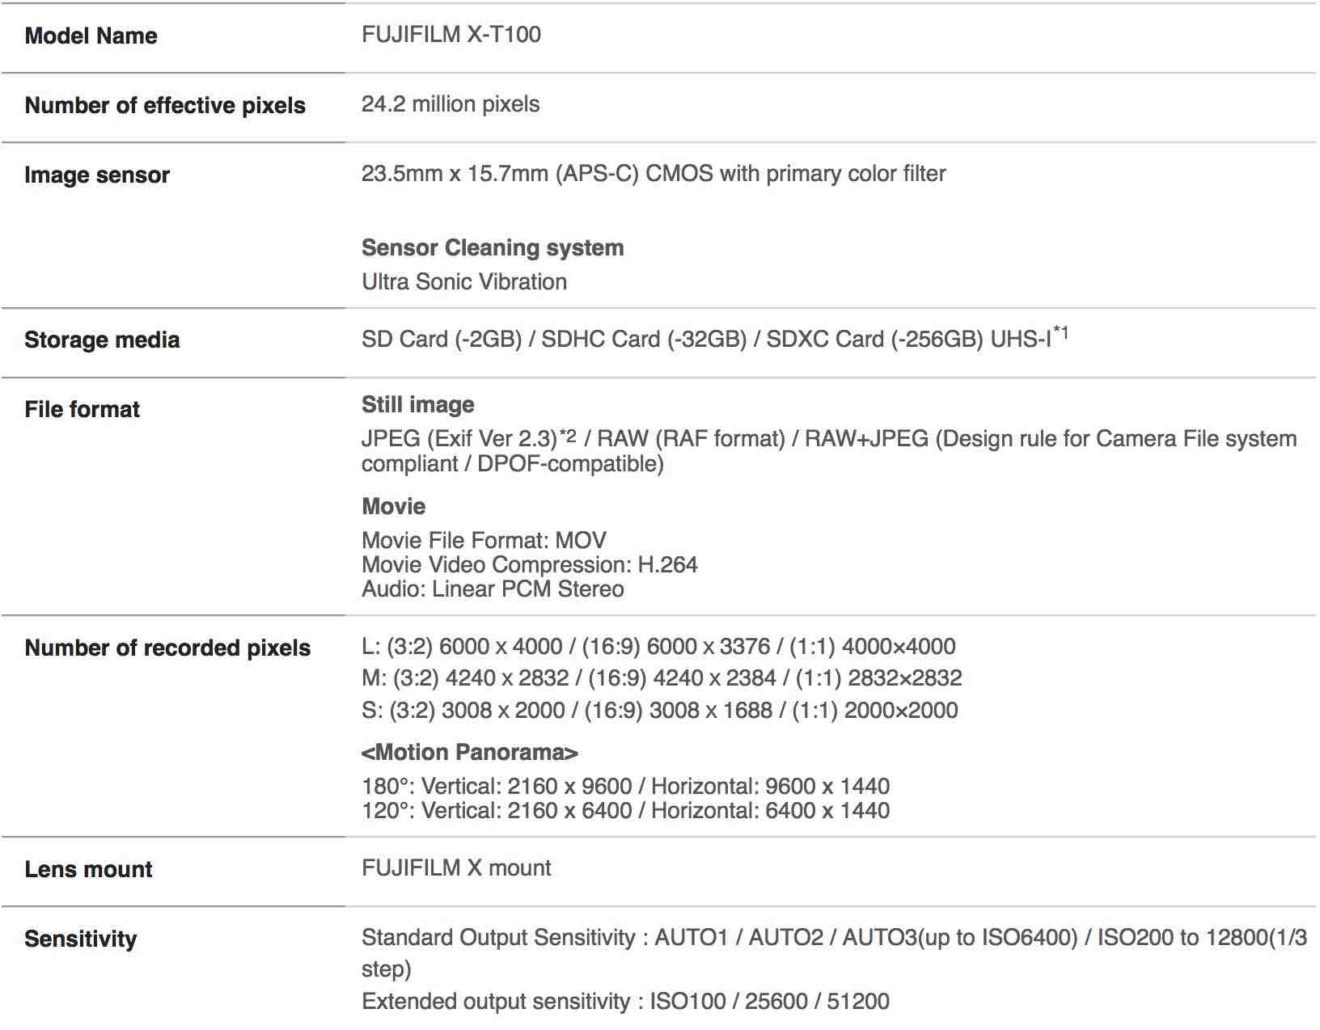Click the Motion Panorama subheading
Image resolution: width=1320 pixels, height=1030 pixels.
[470, 752]
